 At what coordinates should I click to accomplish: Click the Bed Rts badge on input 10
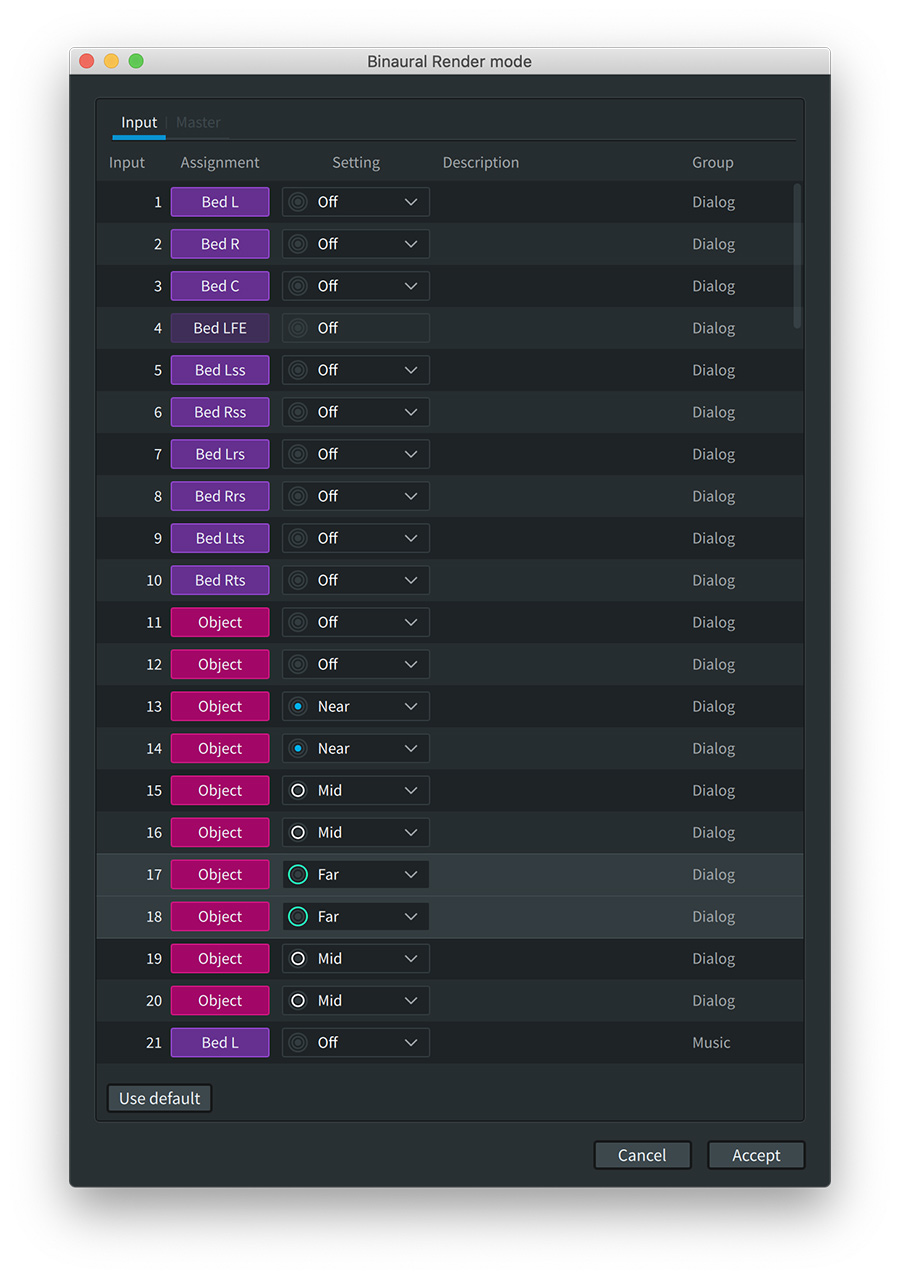click(x=219, y=580)
